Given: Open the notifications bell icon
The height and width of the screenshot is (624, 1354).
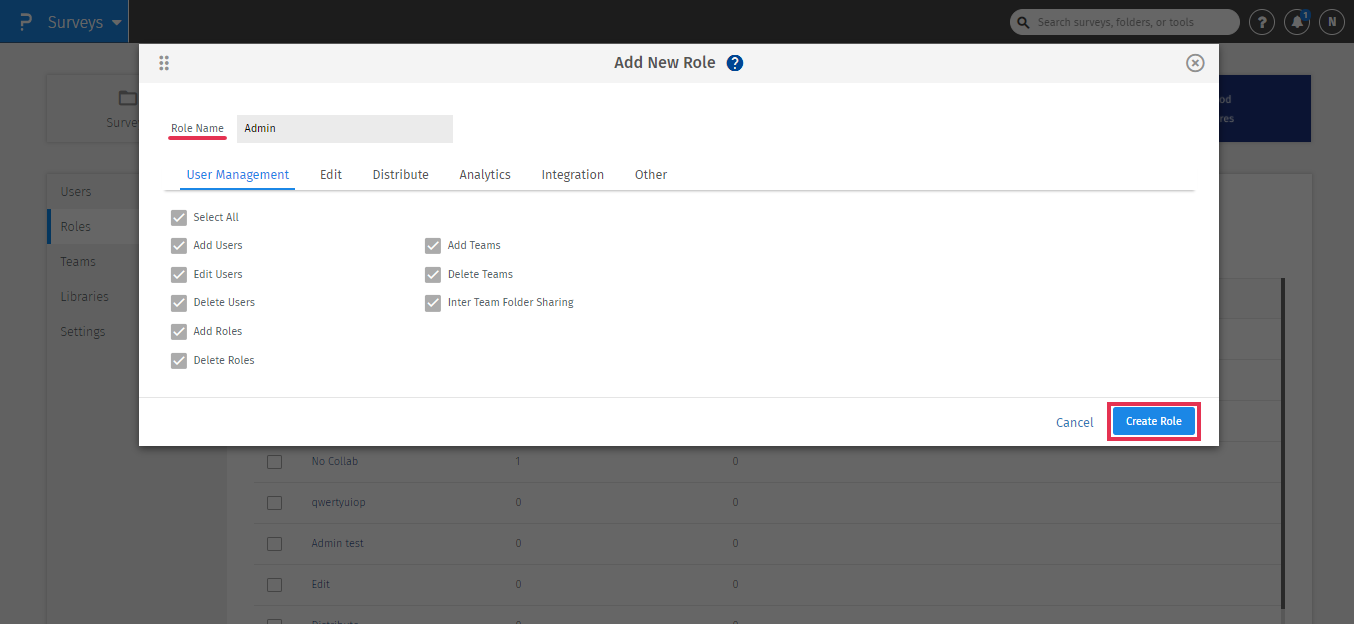Looking at the screenshot, I should [x=1297, y=22].
